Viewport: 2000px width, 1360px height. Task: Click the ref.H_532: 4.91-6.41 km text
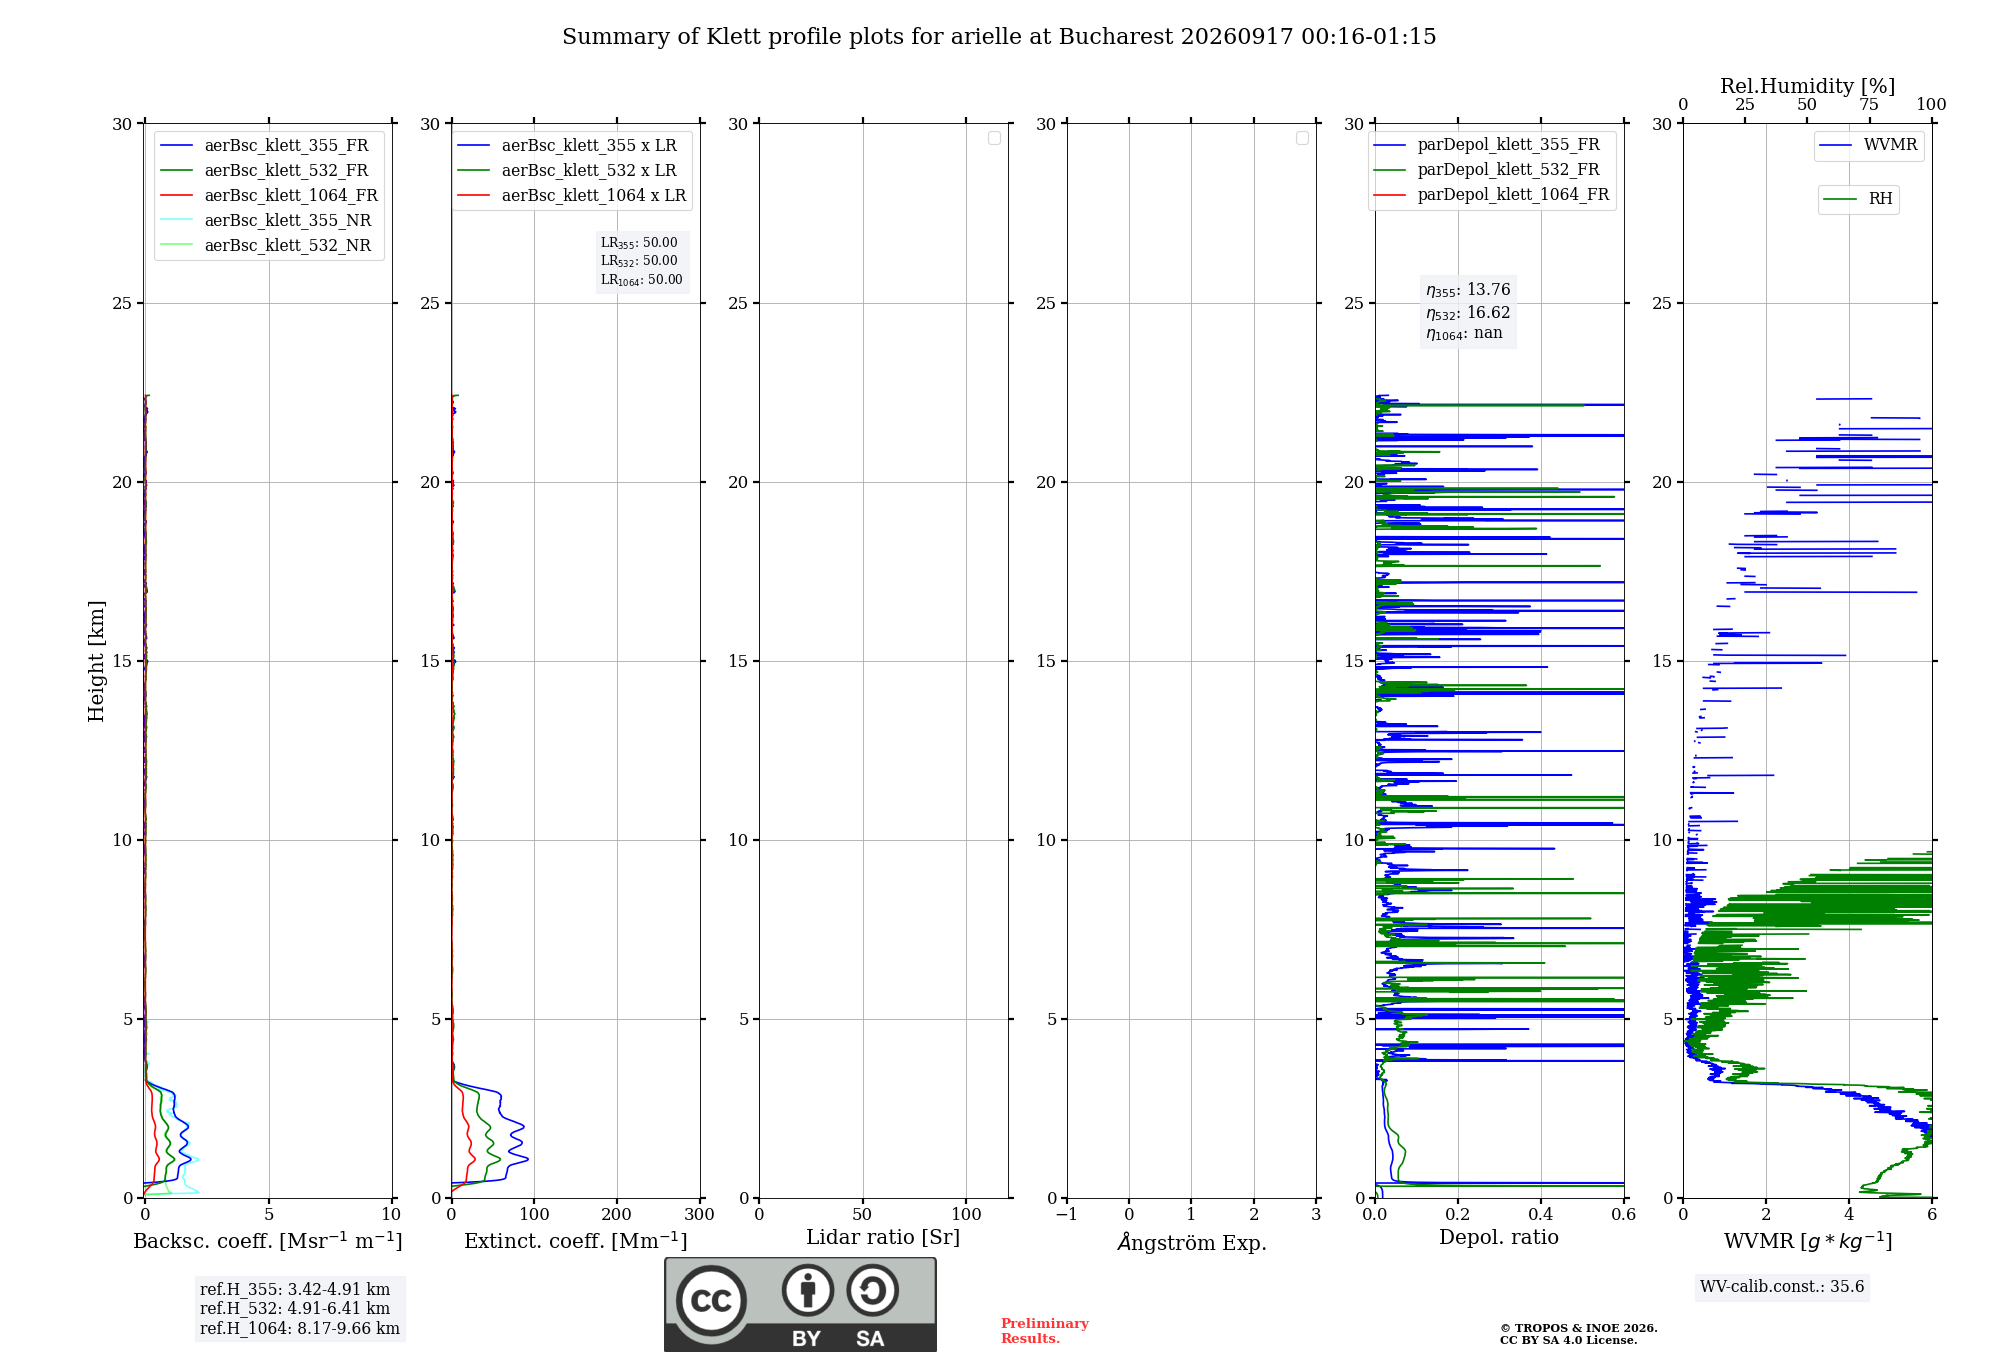point(295,1309)
